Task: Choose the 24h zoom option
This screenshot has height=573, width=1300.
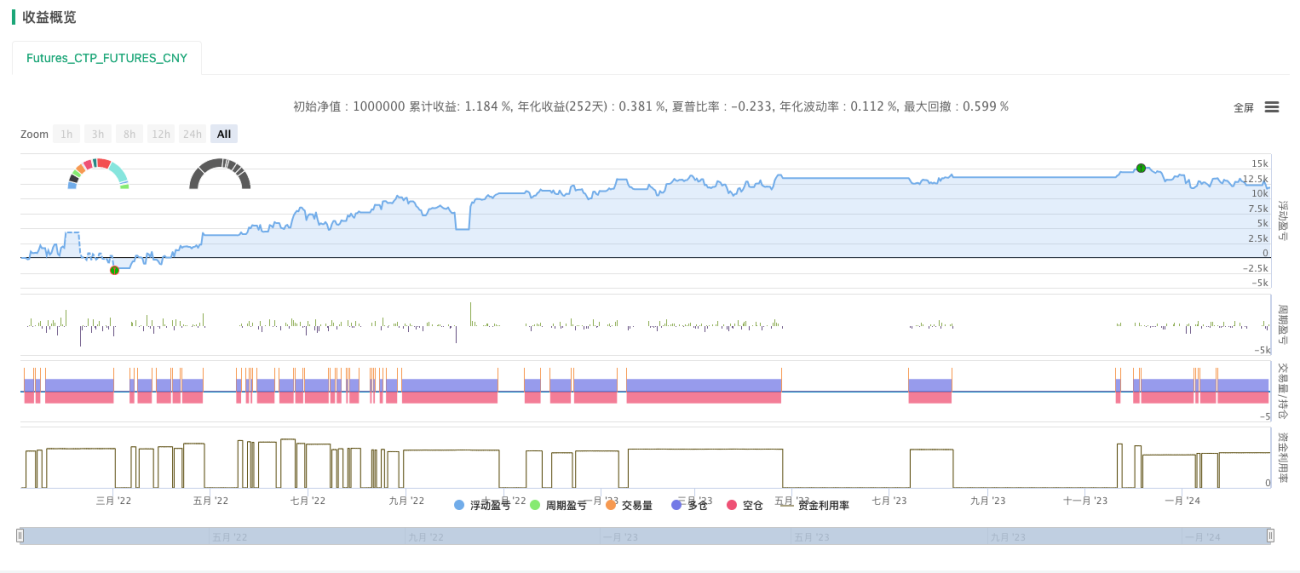Action: coord(192,134)
